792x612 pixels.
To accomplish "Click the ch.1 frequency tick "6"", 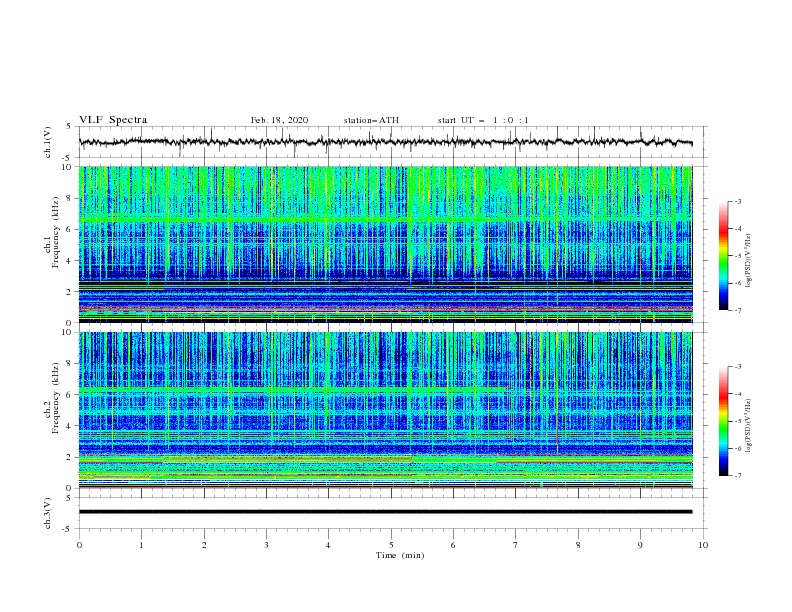I will point(69,229).
